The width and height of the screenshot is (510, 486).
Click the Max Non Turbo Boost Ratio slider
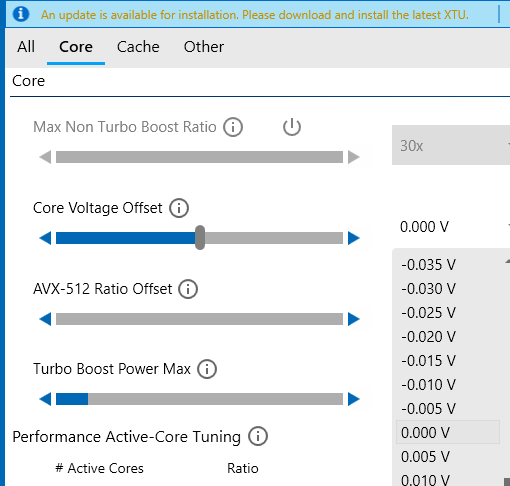(x=199, y=157)
